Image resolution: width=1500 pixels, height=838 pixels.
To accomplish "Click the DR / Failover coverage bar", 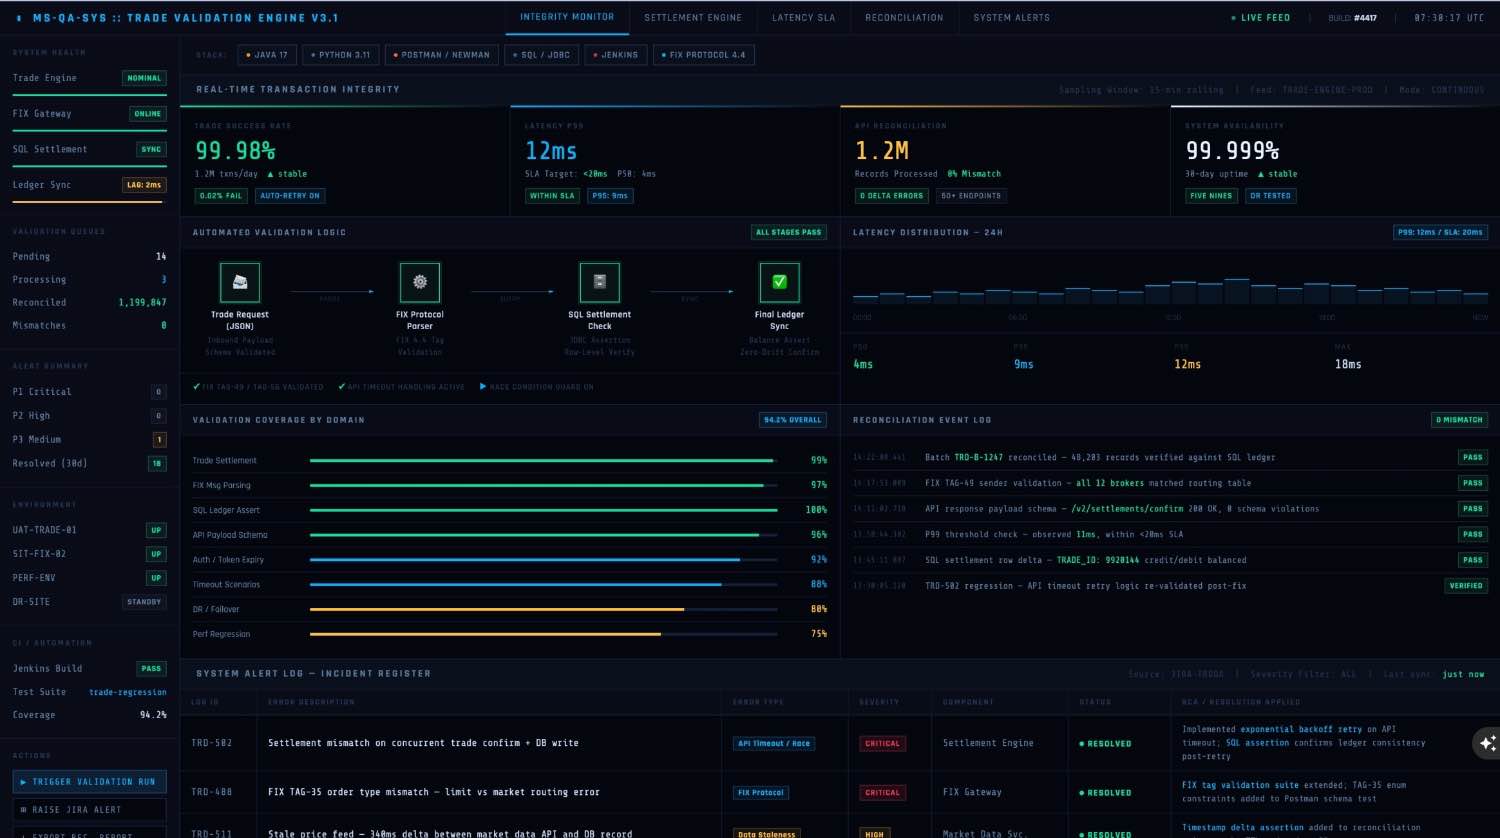I will [543, 609].
